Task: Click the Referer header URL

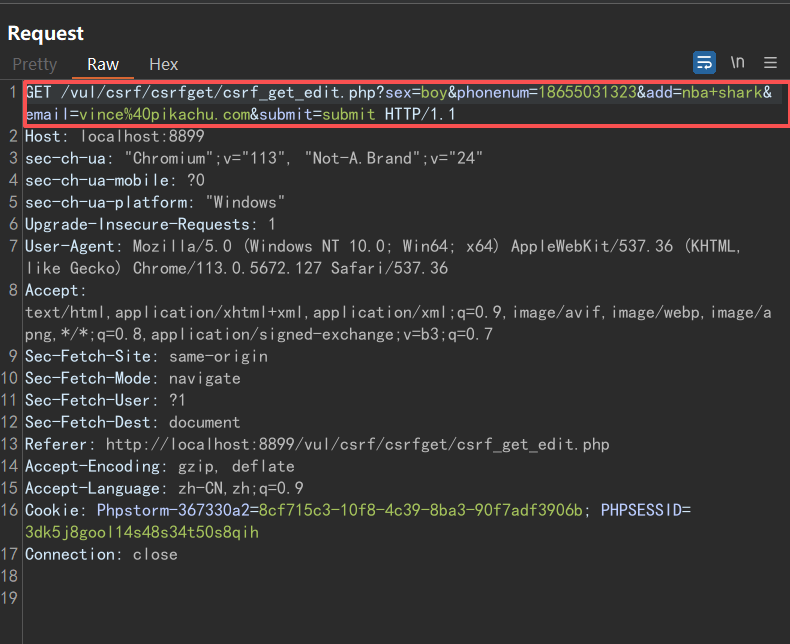Action: [357, 444]
